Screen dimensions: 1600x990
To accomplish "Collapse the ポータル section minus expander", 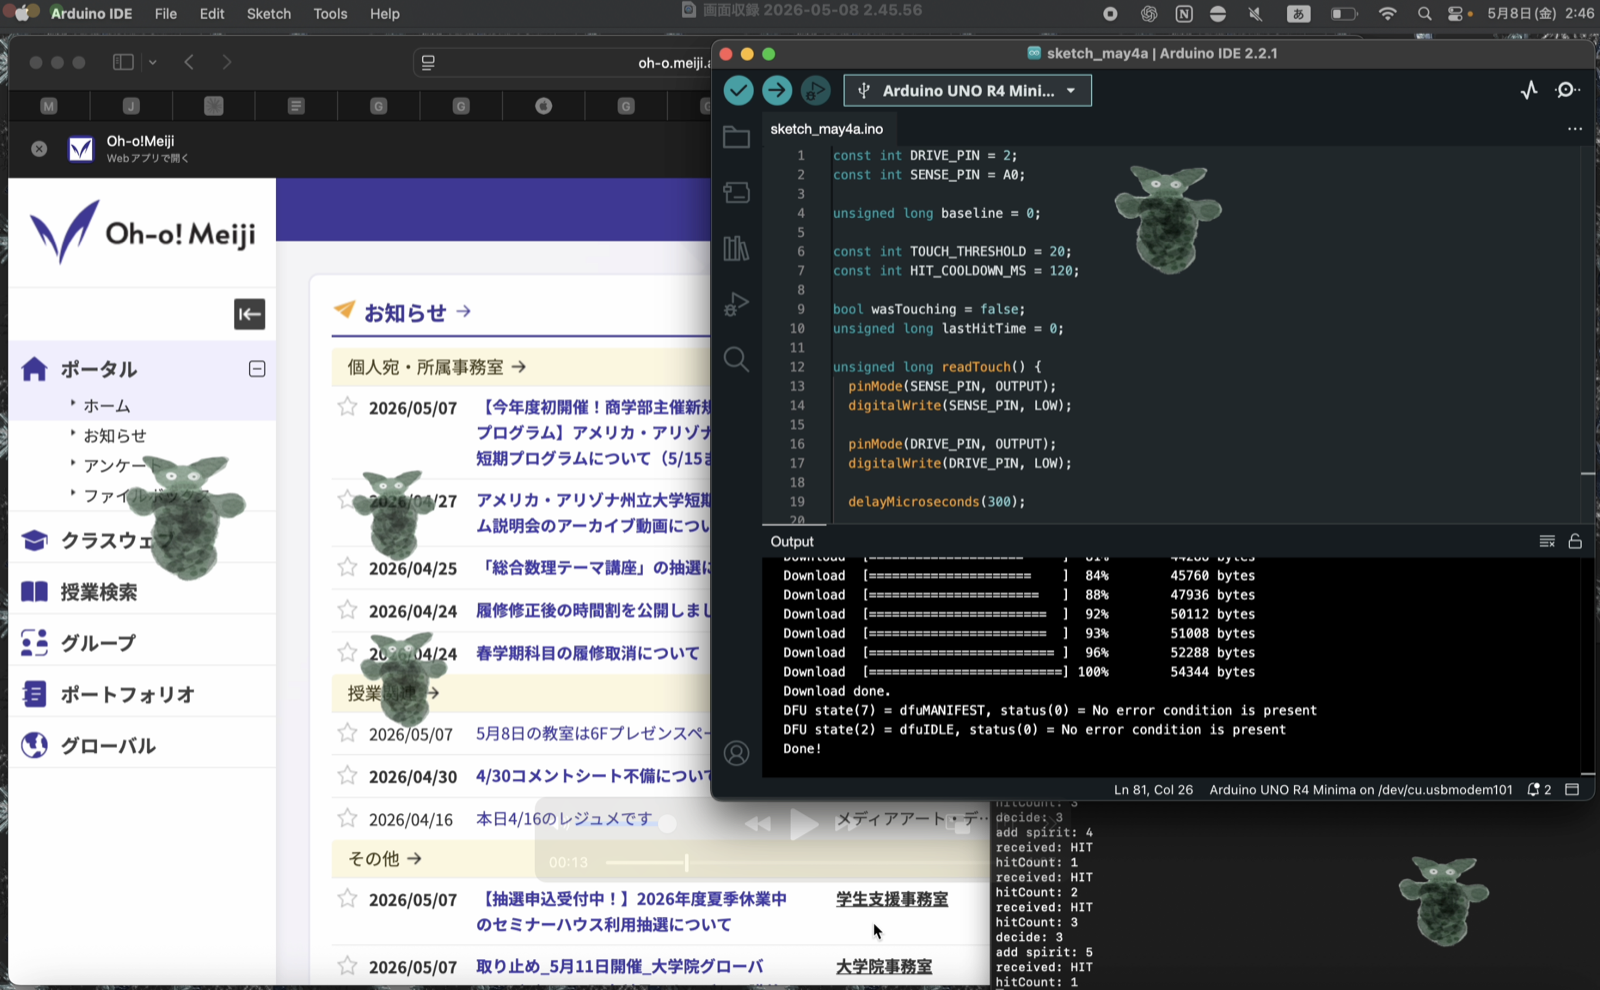I will point(257,369).
